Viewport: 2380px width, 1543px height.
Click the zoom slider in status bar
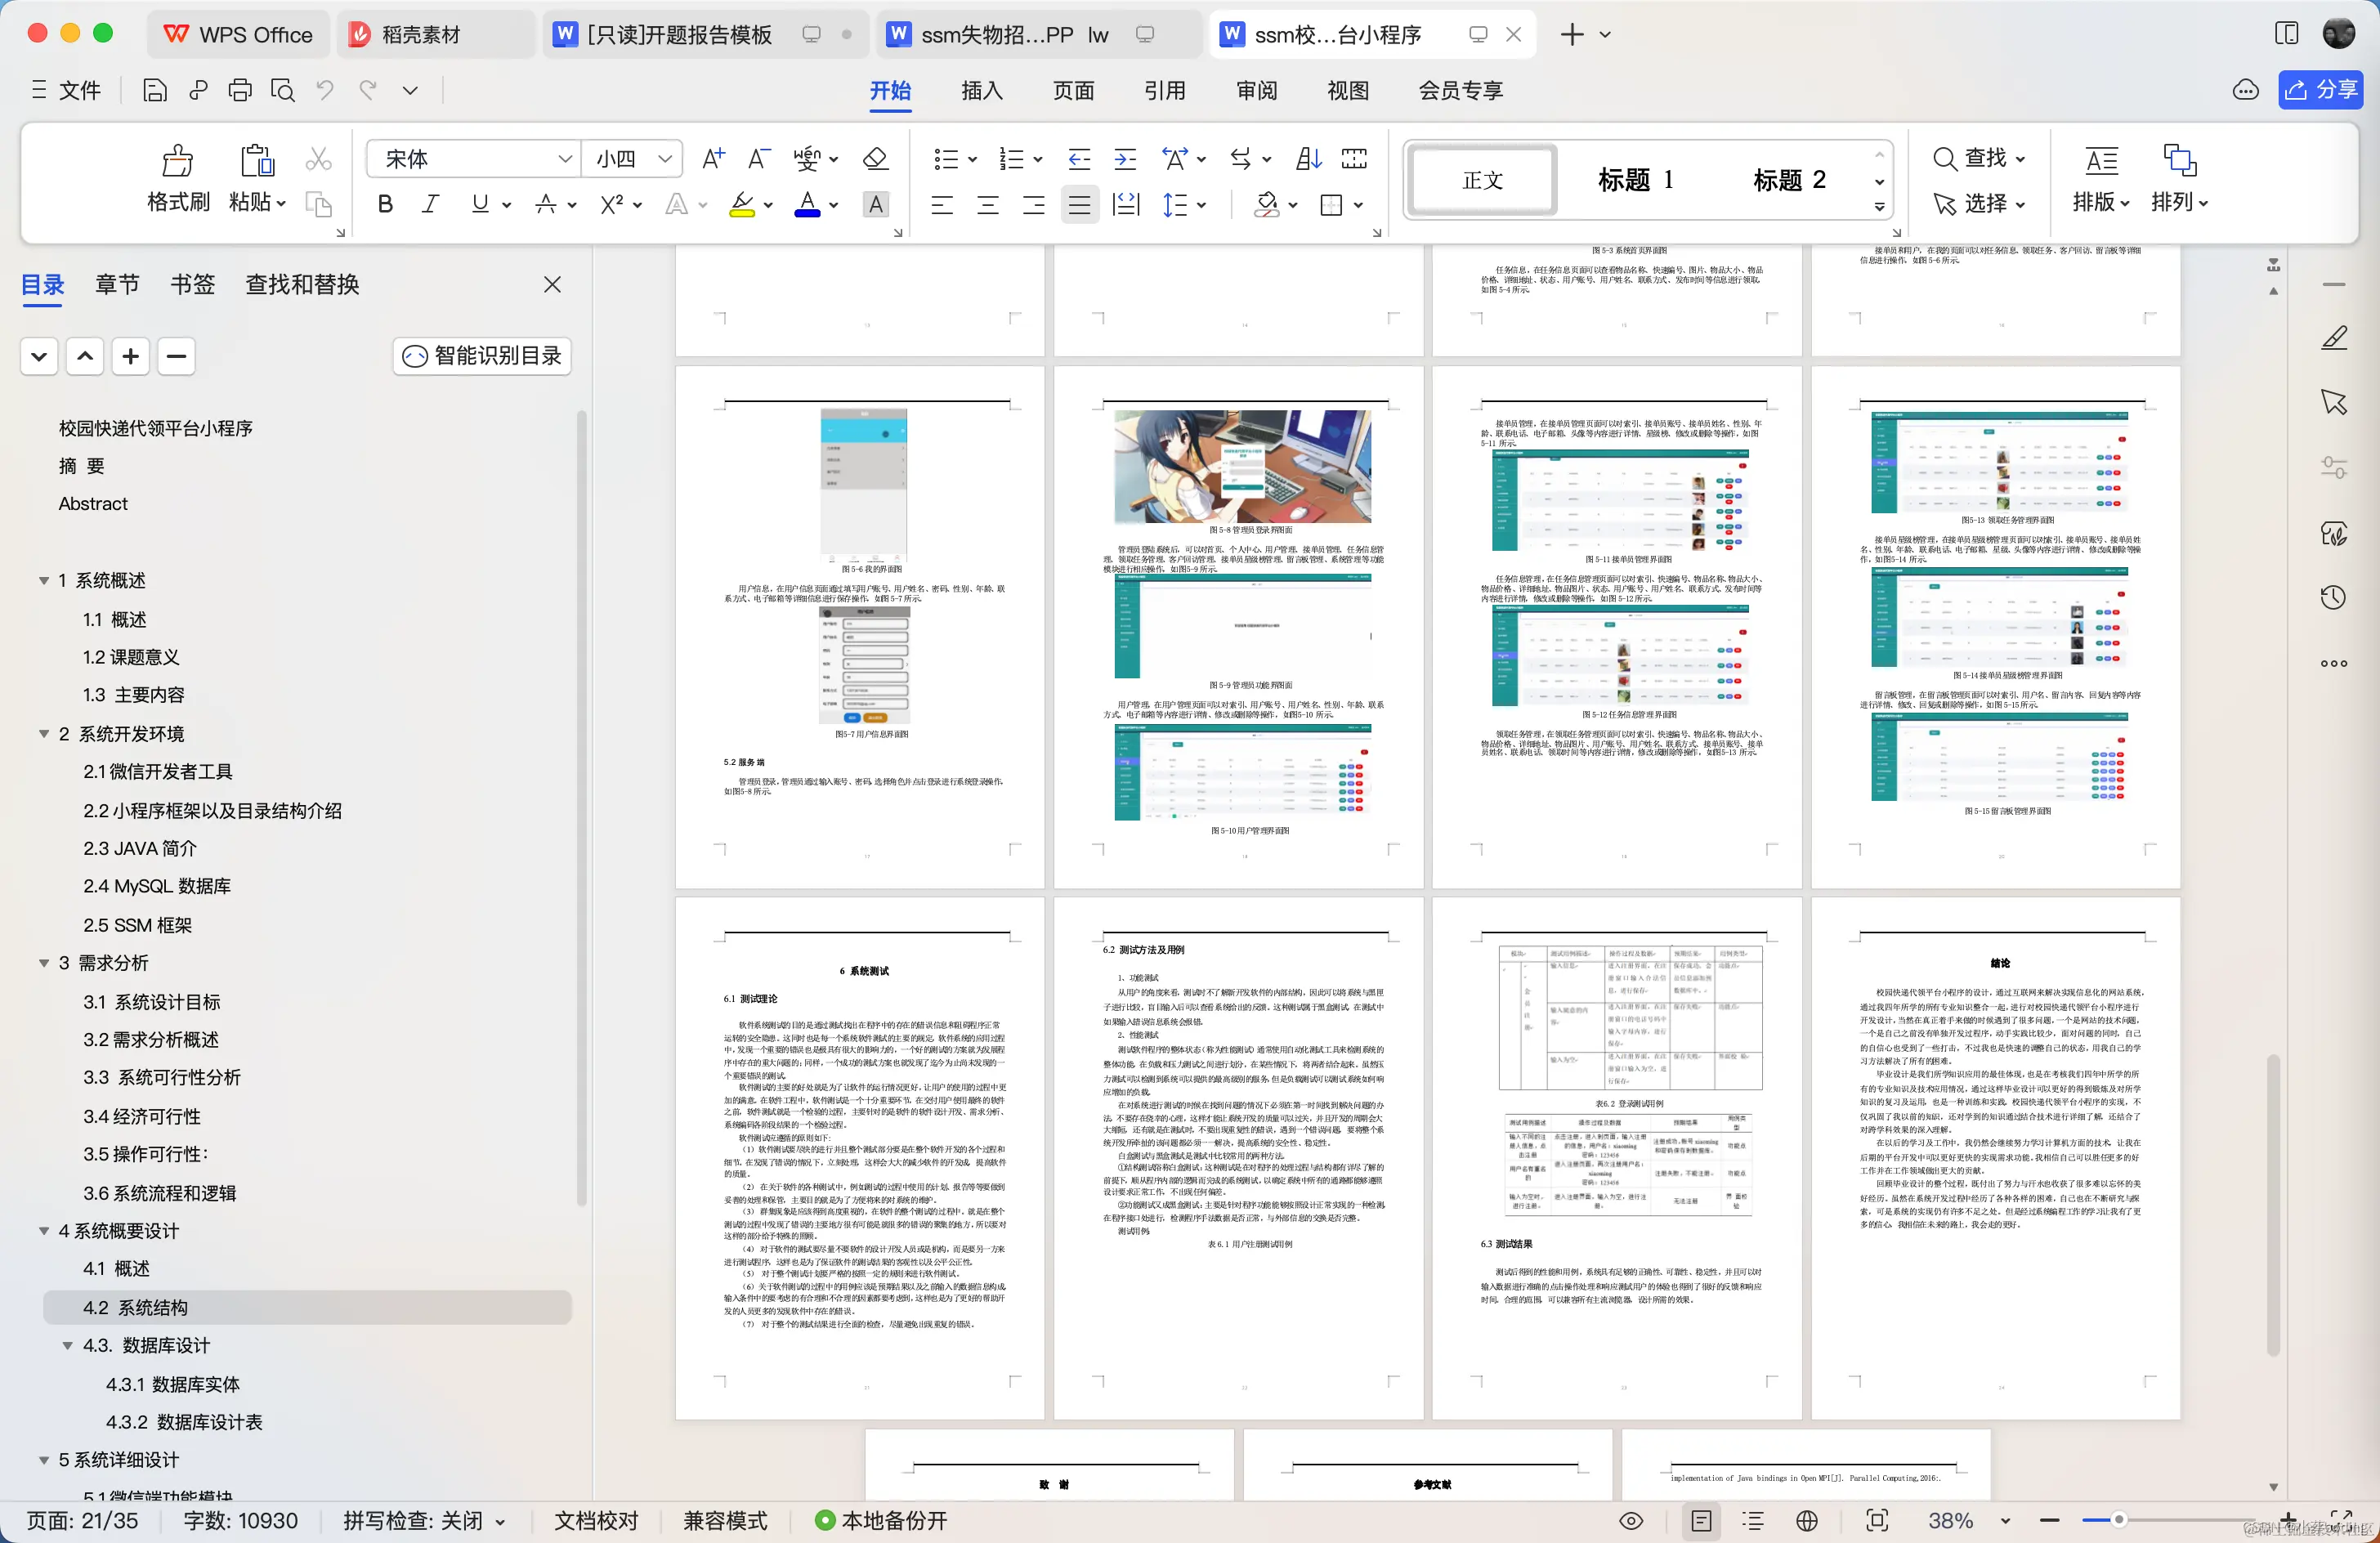(2120, 1520)
